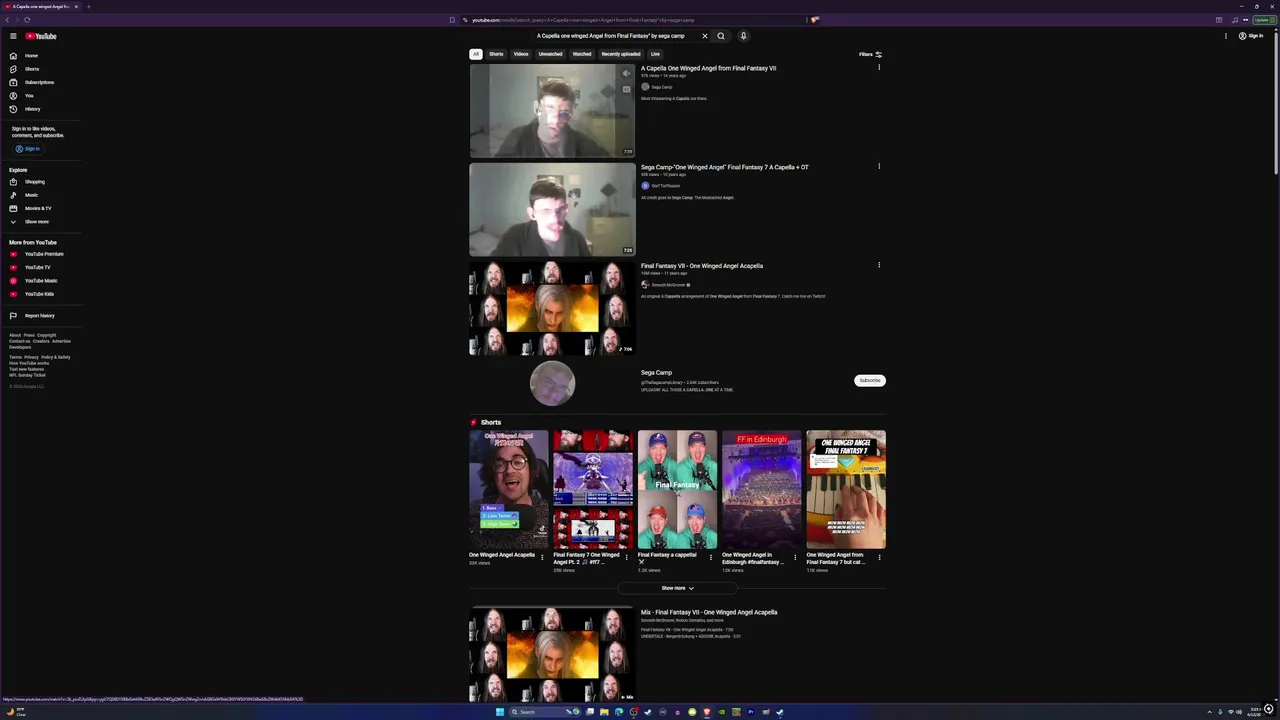Open YouTube settings three-dot menu in header
Screen dimensions: 1280x720
1226,36
